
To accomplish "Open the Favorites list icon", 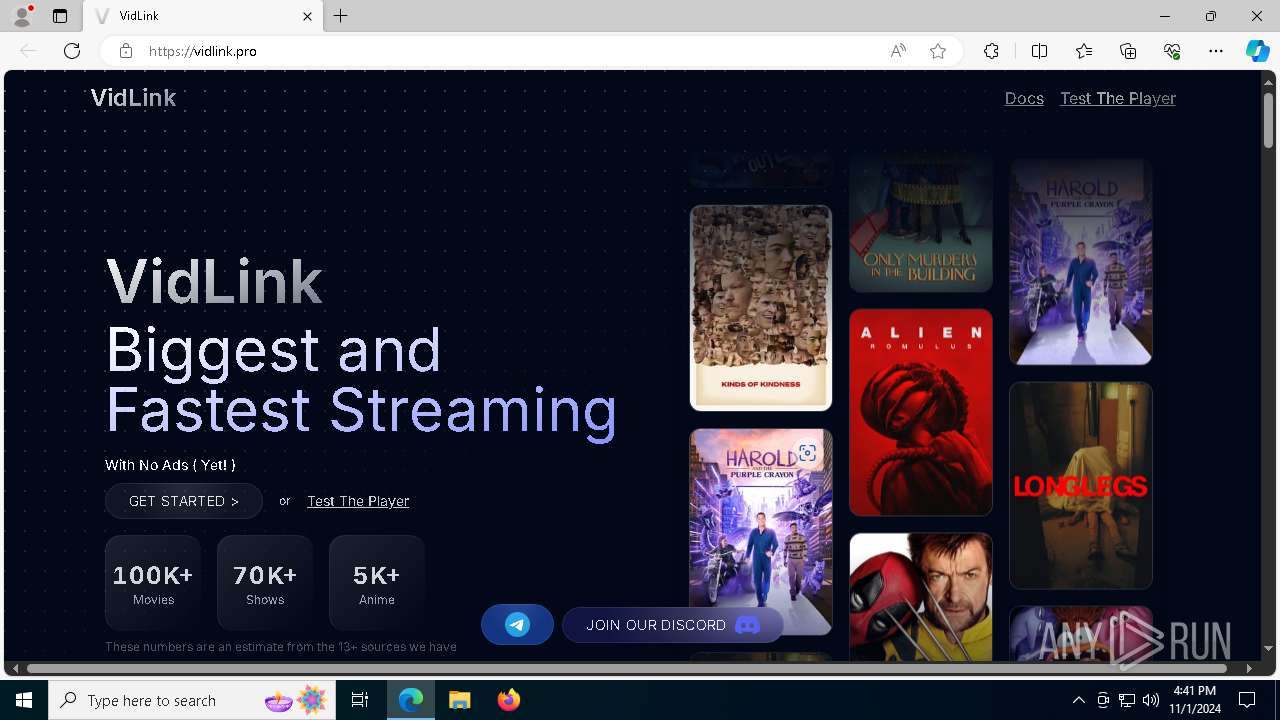I will point(1084,51).
